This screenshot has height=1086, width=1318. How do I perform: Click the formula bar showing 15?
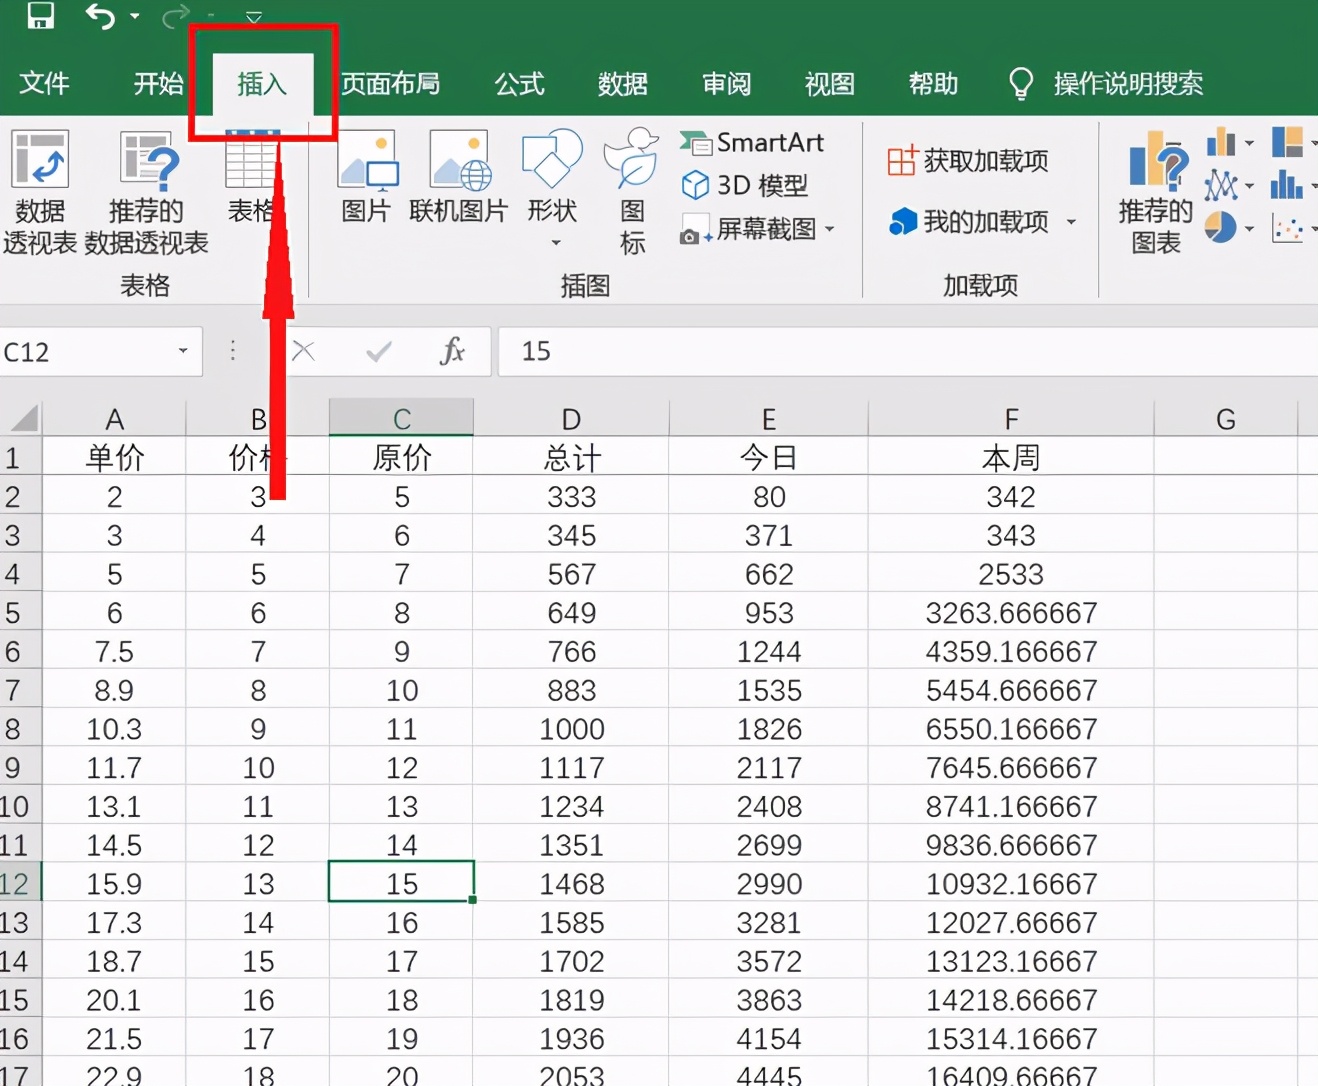900,351
